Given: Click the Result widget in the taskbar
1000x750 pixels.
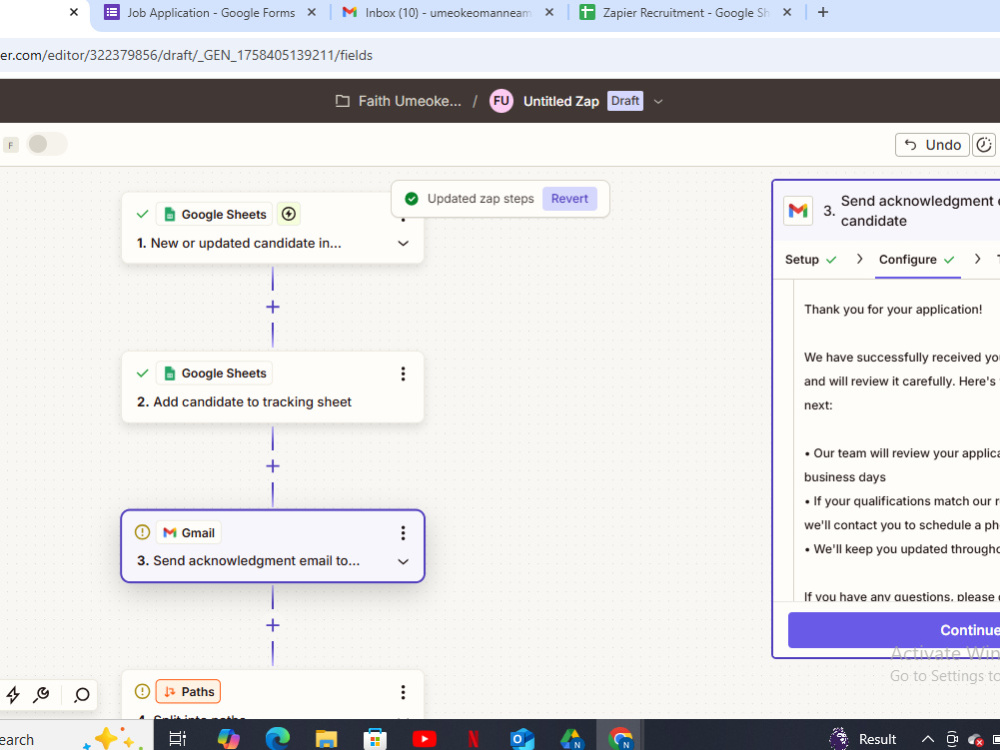Looking at the screenshot, I should pos(863,739).
